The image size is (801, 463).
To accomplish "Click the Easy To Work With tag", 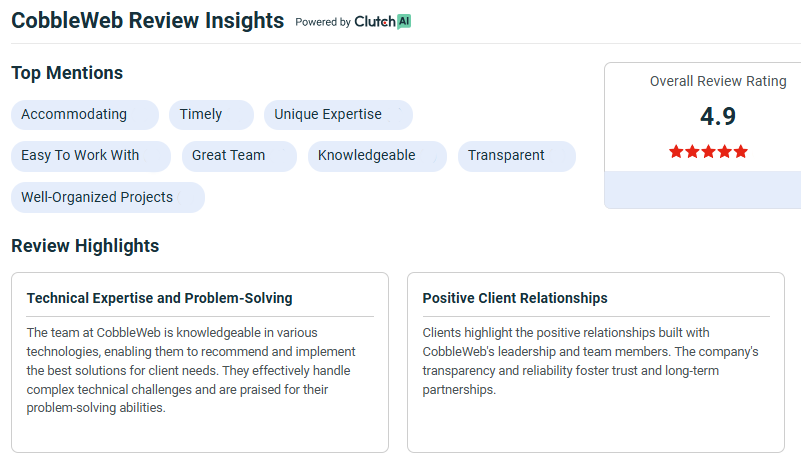I will tap(91, 156).
